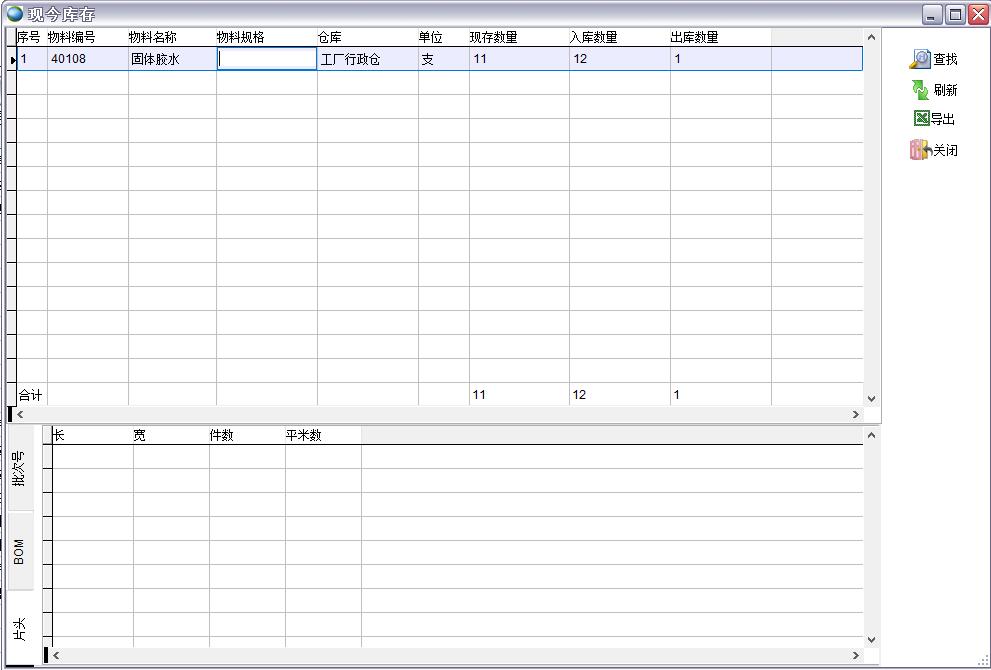
Task: Maximize the 现今库存 window
Action: pyautogui.click(x=955, y=14)
